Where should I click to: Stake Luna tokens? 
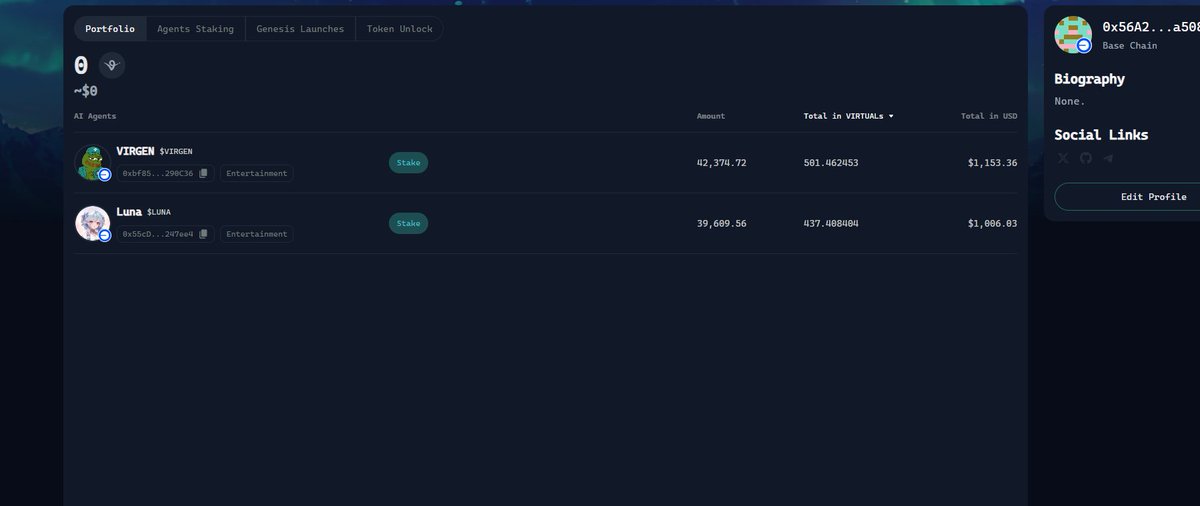[x=408, y=223]
